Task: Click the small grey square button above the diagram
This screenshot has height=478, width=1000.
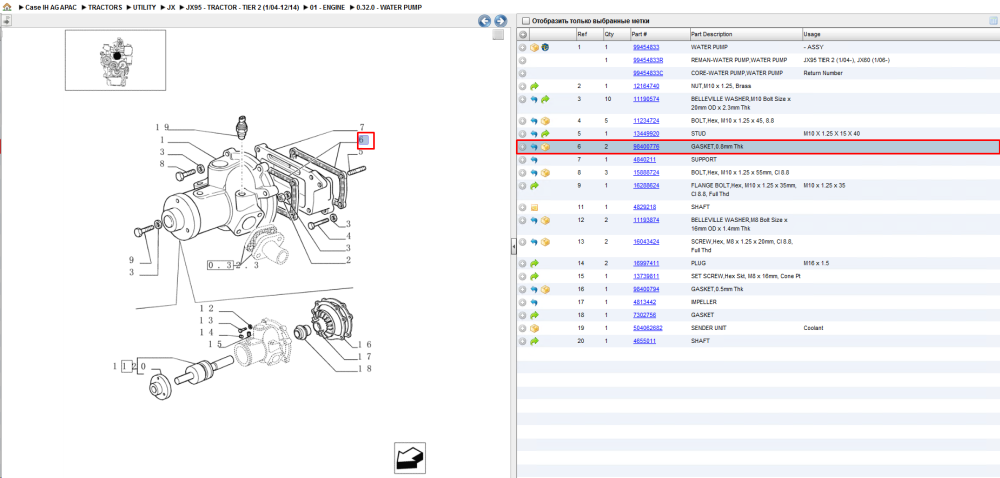Action: (499, 35)
